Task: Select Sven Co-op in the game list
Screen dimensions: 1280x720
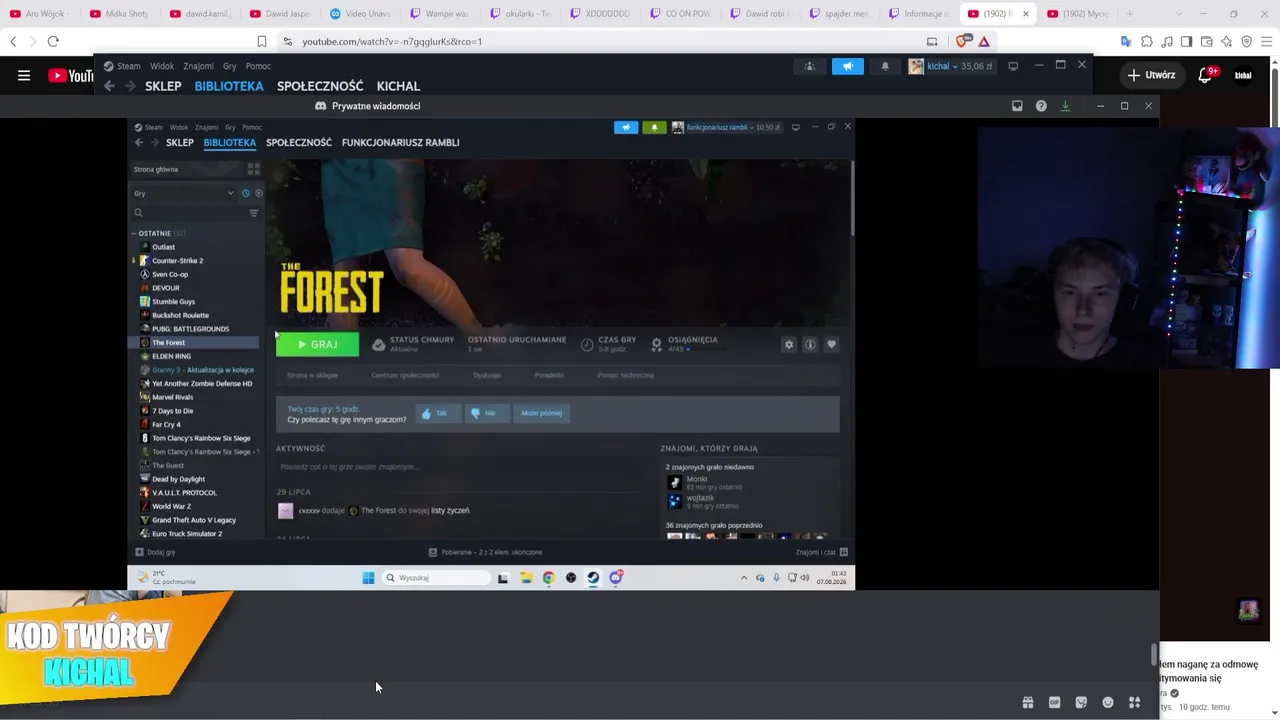Action: [169, 274]
